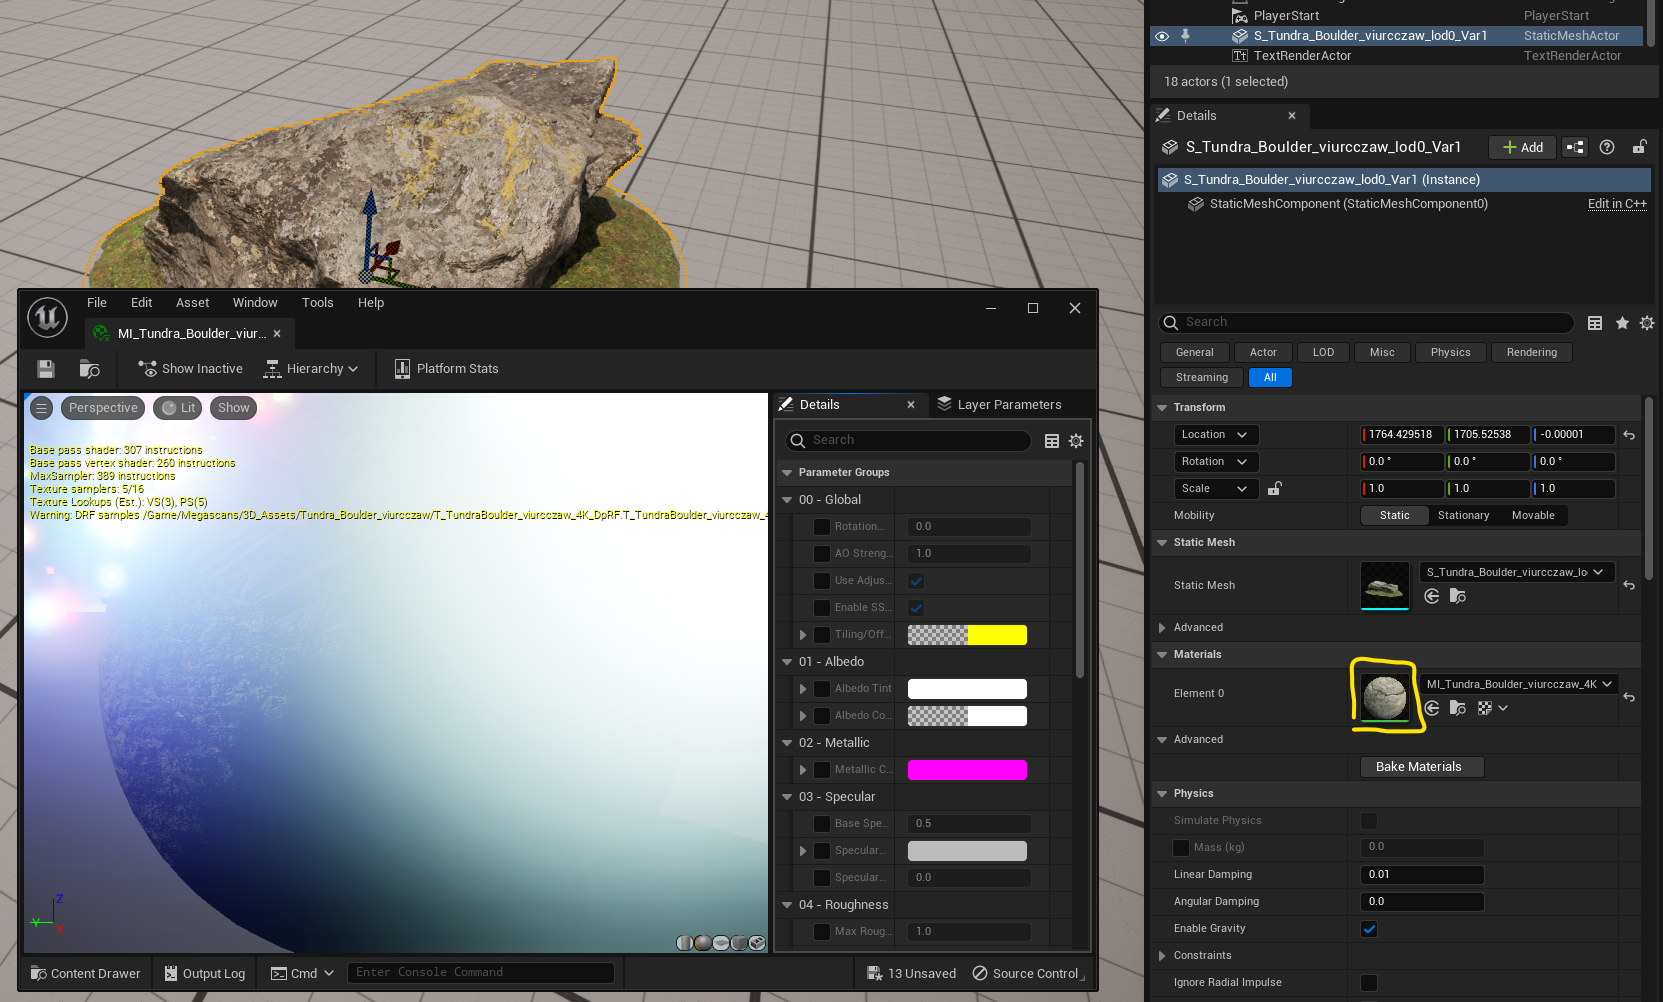
Task: Click the property matrix icon beside Material search
Action: [x=1052, y=441]
